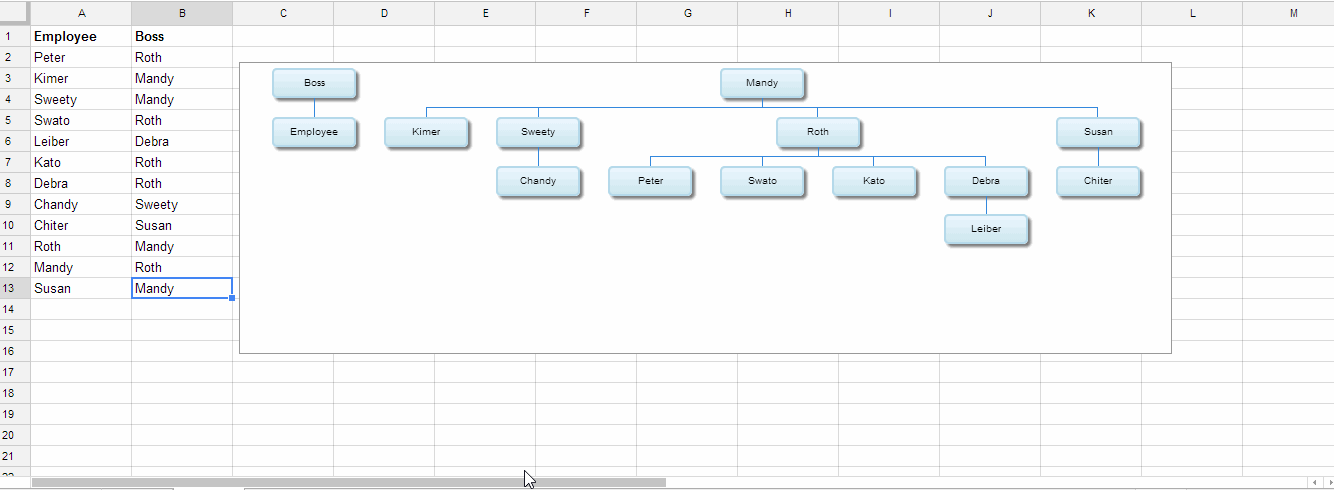Select cell containing Swato in column A
The width and height of the screenshot is (1334, 490).
[x=81, y=120]
